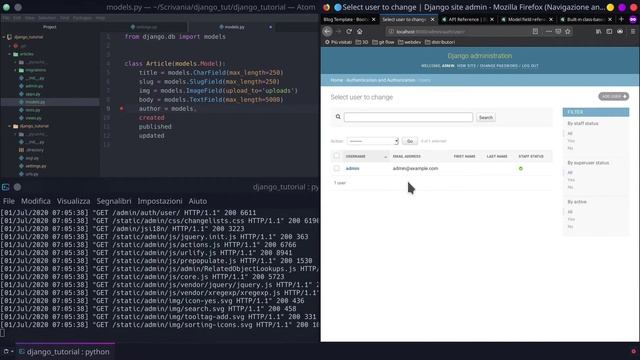
Task: Open the Aiuto menu in terminal
Action: [198, 201]
